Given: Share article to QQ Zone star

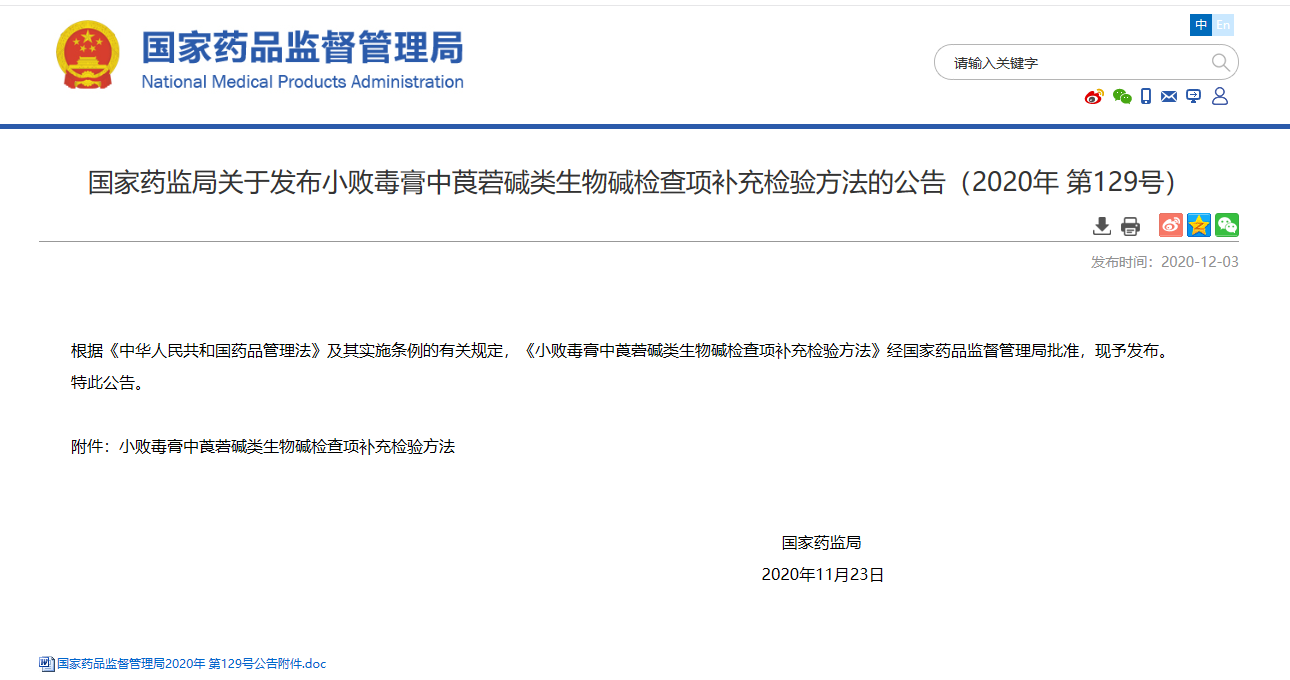Looking at the screenshot, I should [x=1199, y=225].
